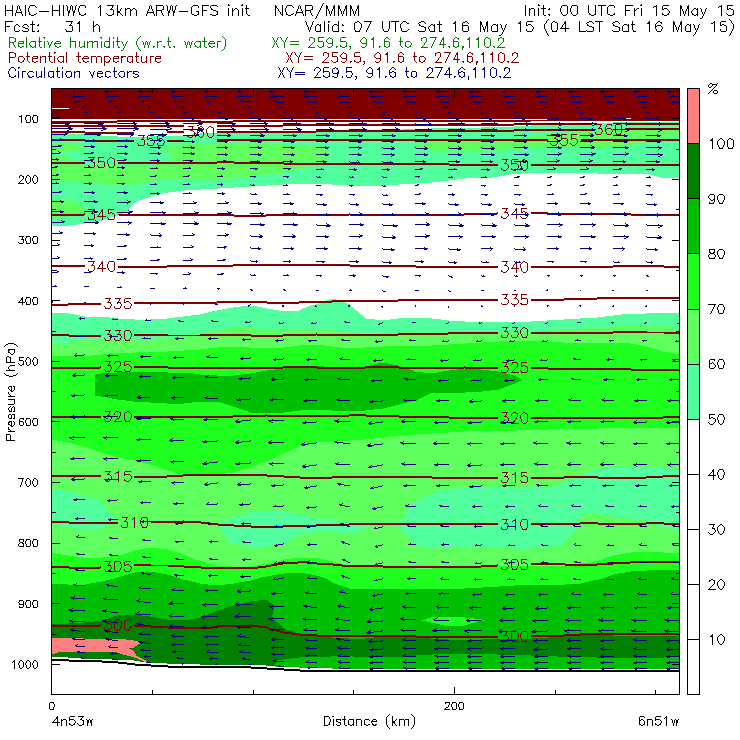Click the bright green 70-80% colorbar segment
Viewport: 740px width, 740px height.
click(x=693, y=281)
